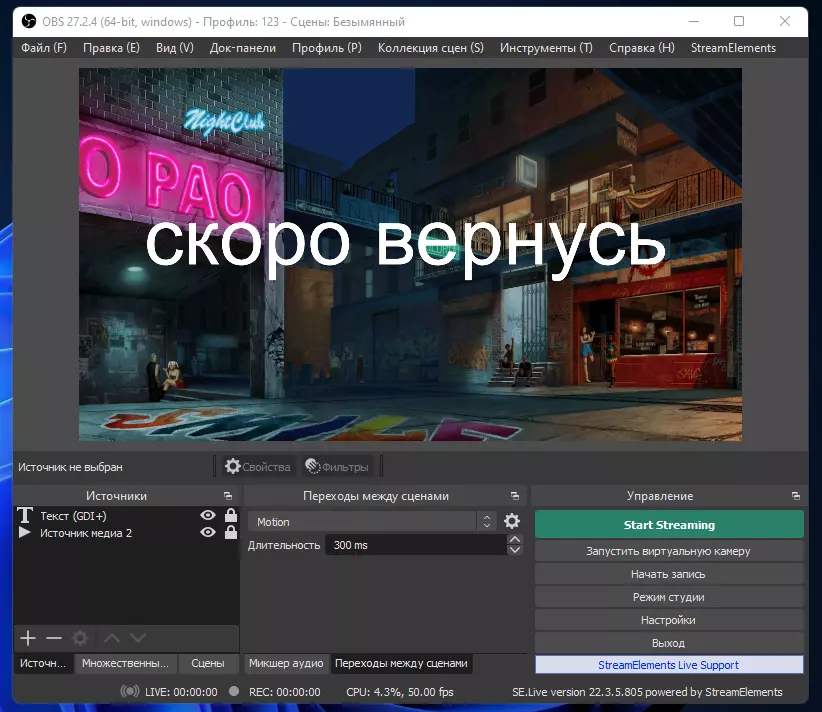Click the Начать запись button
The image size is (822, 712).
click(669, 574)
